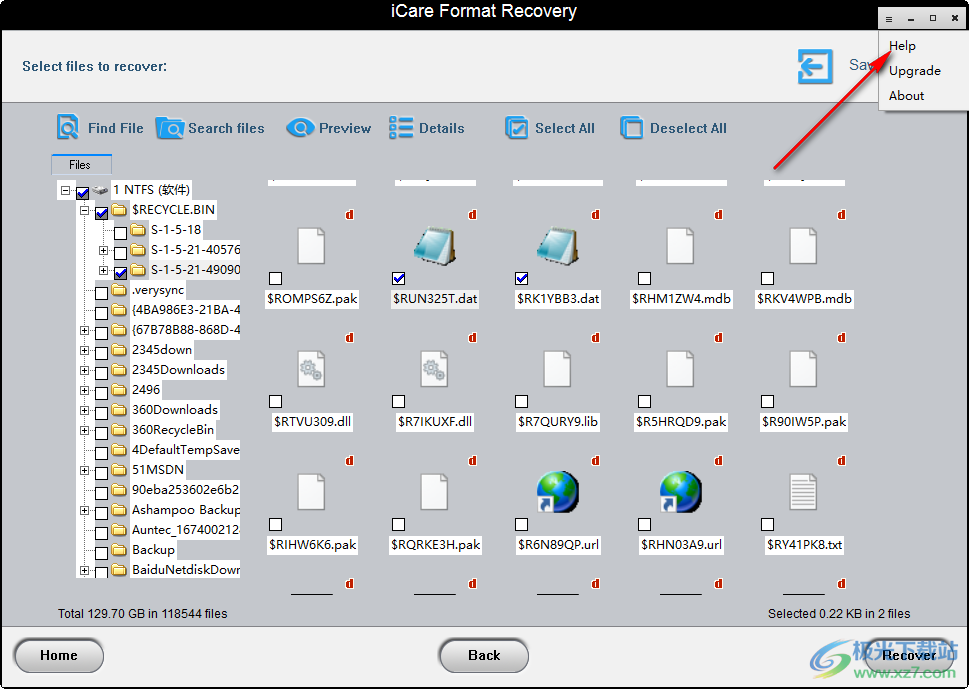Click the Preview eye icon

pyautogui.click(x=300, y=128)
